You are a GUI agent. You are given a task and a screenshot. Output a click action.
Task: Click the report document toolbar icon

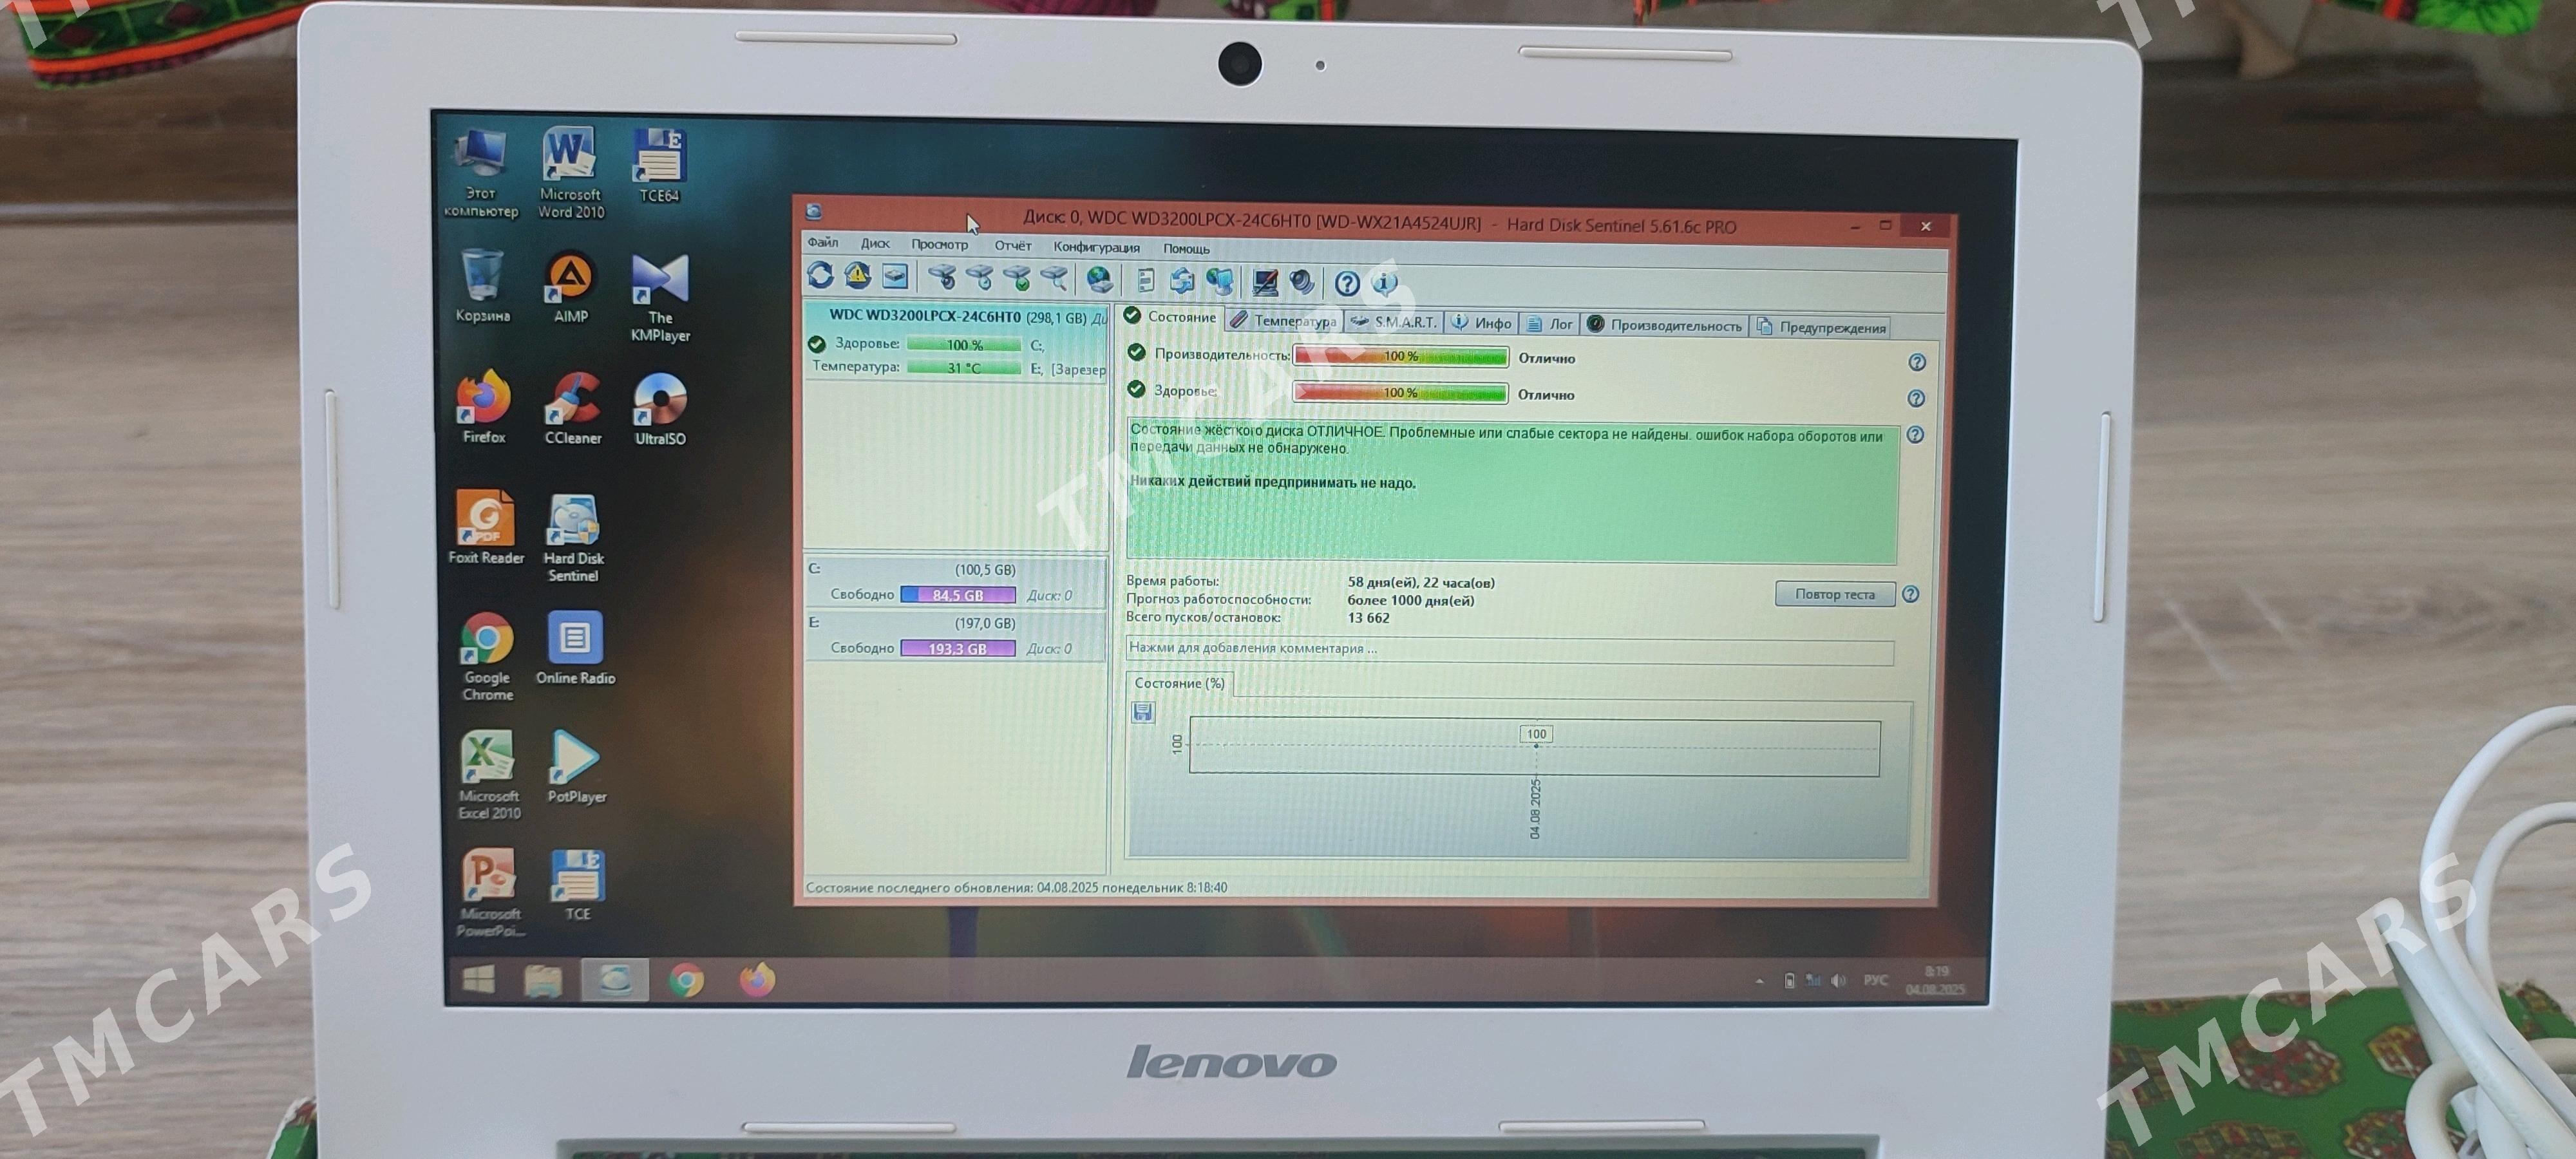(1146, 280)
